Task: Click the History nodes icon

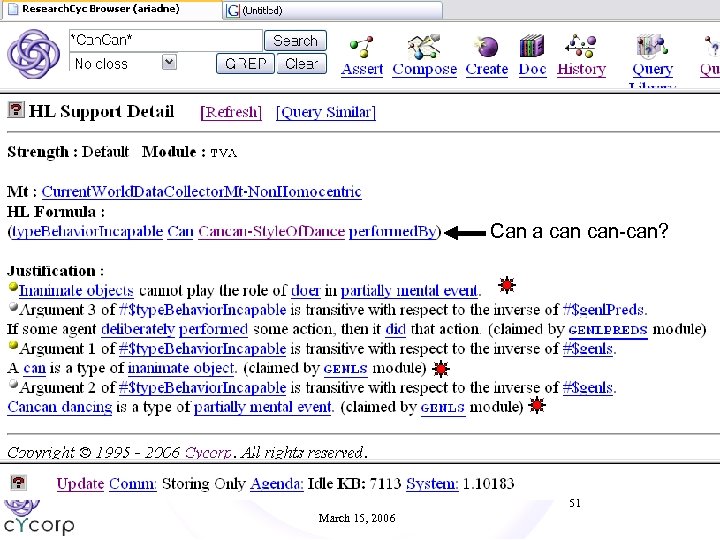Action: point(581,46)
